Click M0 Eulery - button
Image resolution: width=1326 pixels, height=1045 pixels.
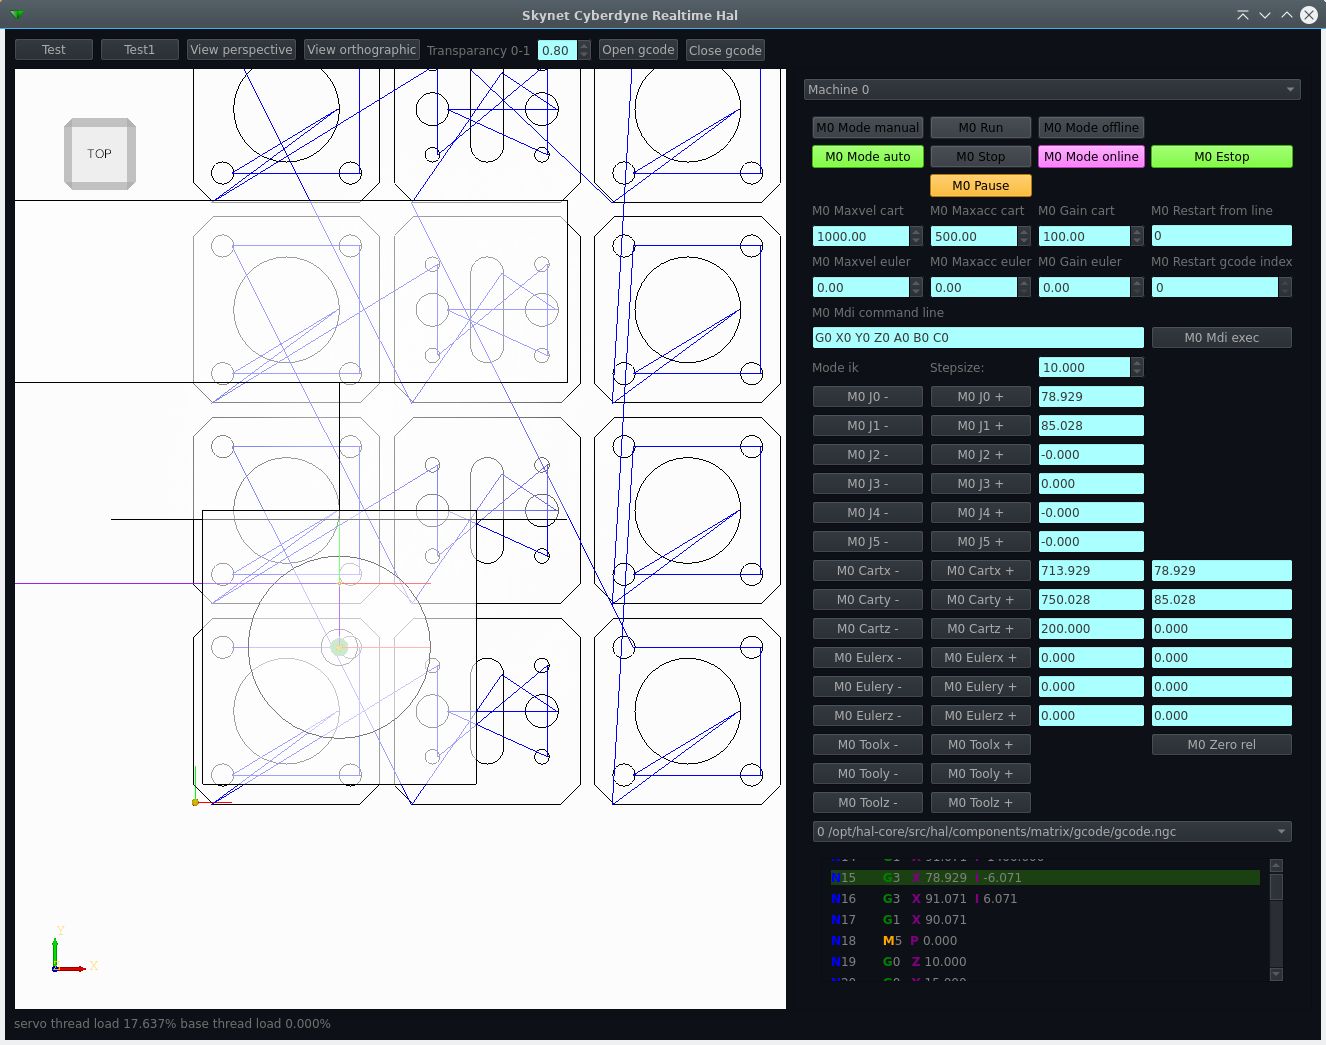867,686
